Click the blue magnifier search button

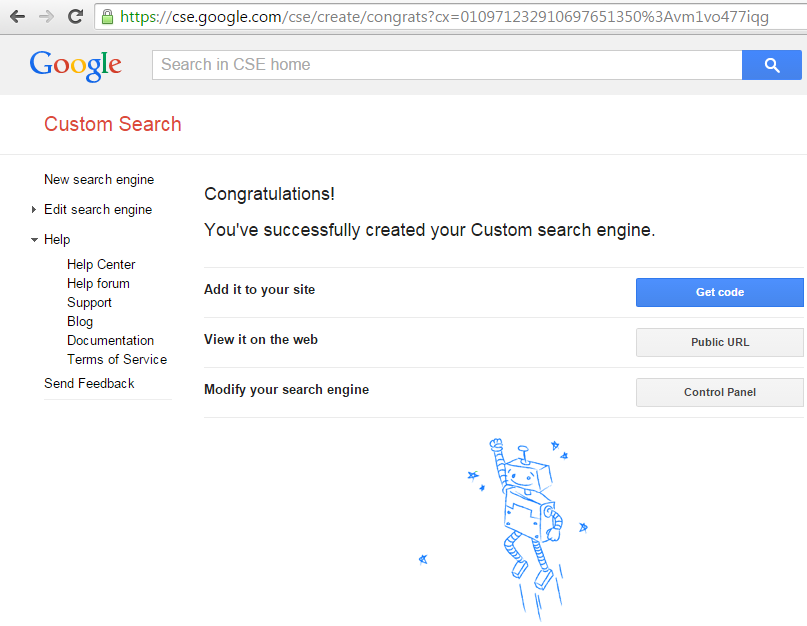coord(771,65)
